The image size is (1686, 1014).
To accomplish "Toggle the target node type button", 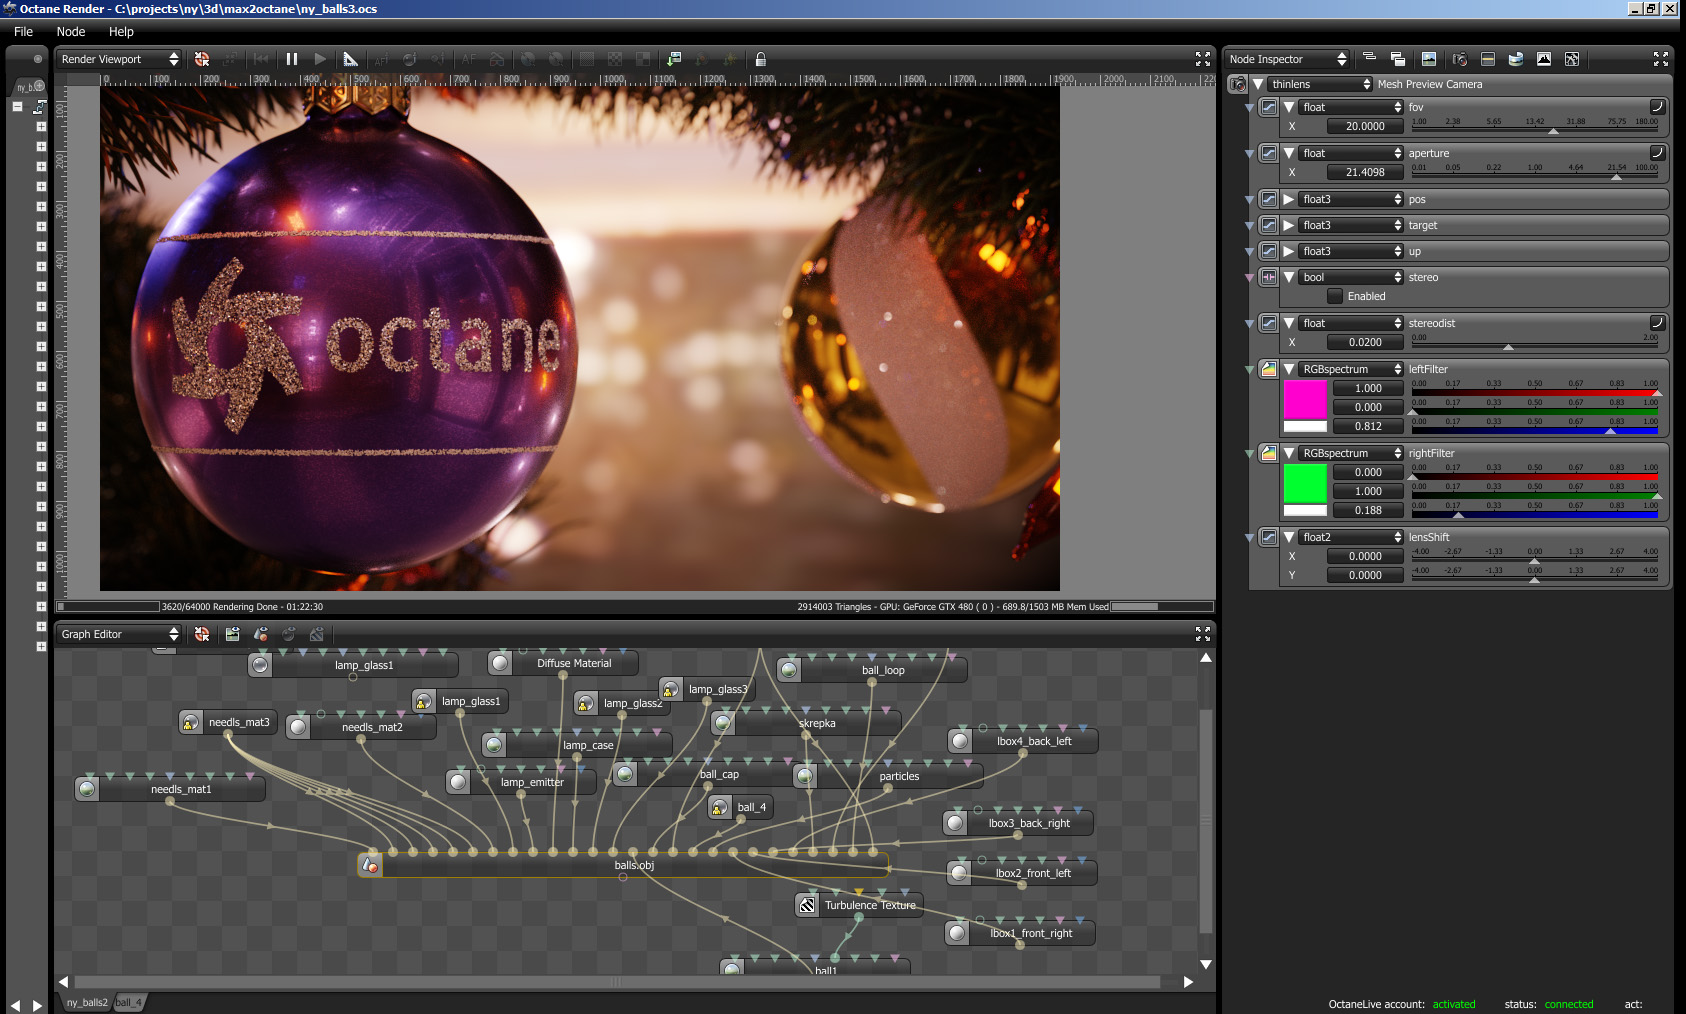I will pos(1268,225).
